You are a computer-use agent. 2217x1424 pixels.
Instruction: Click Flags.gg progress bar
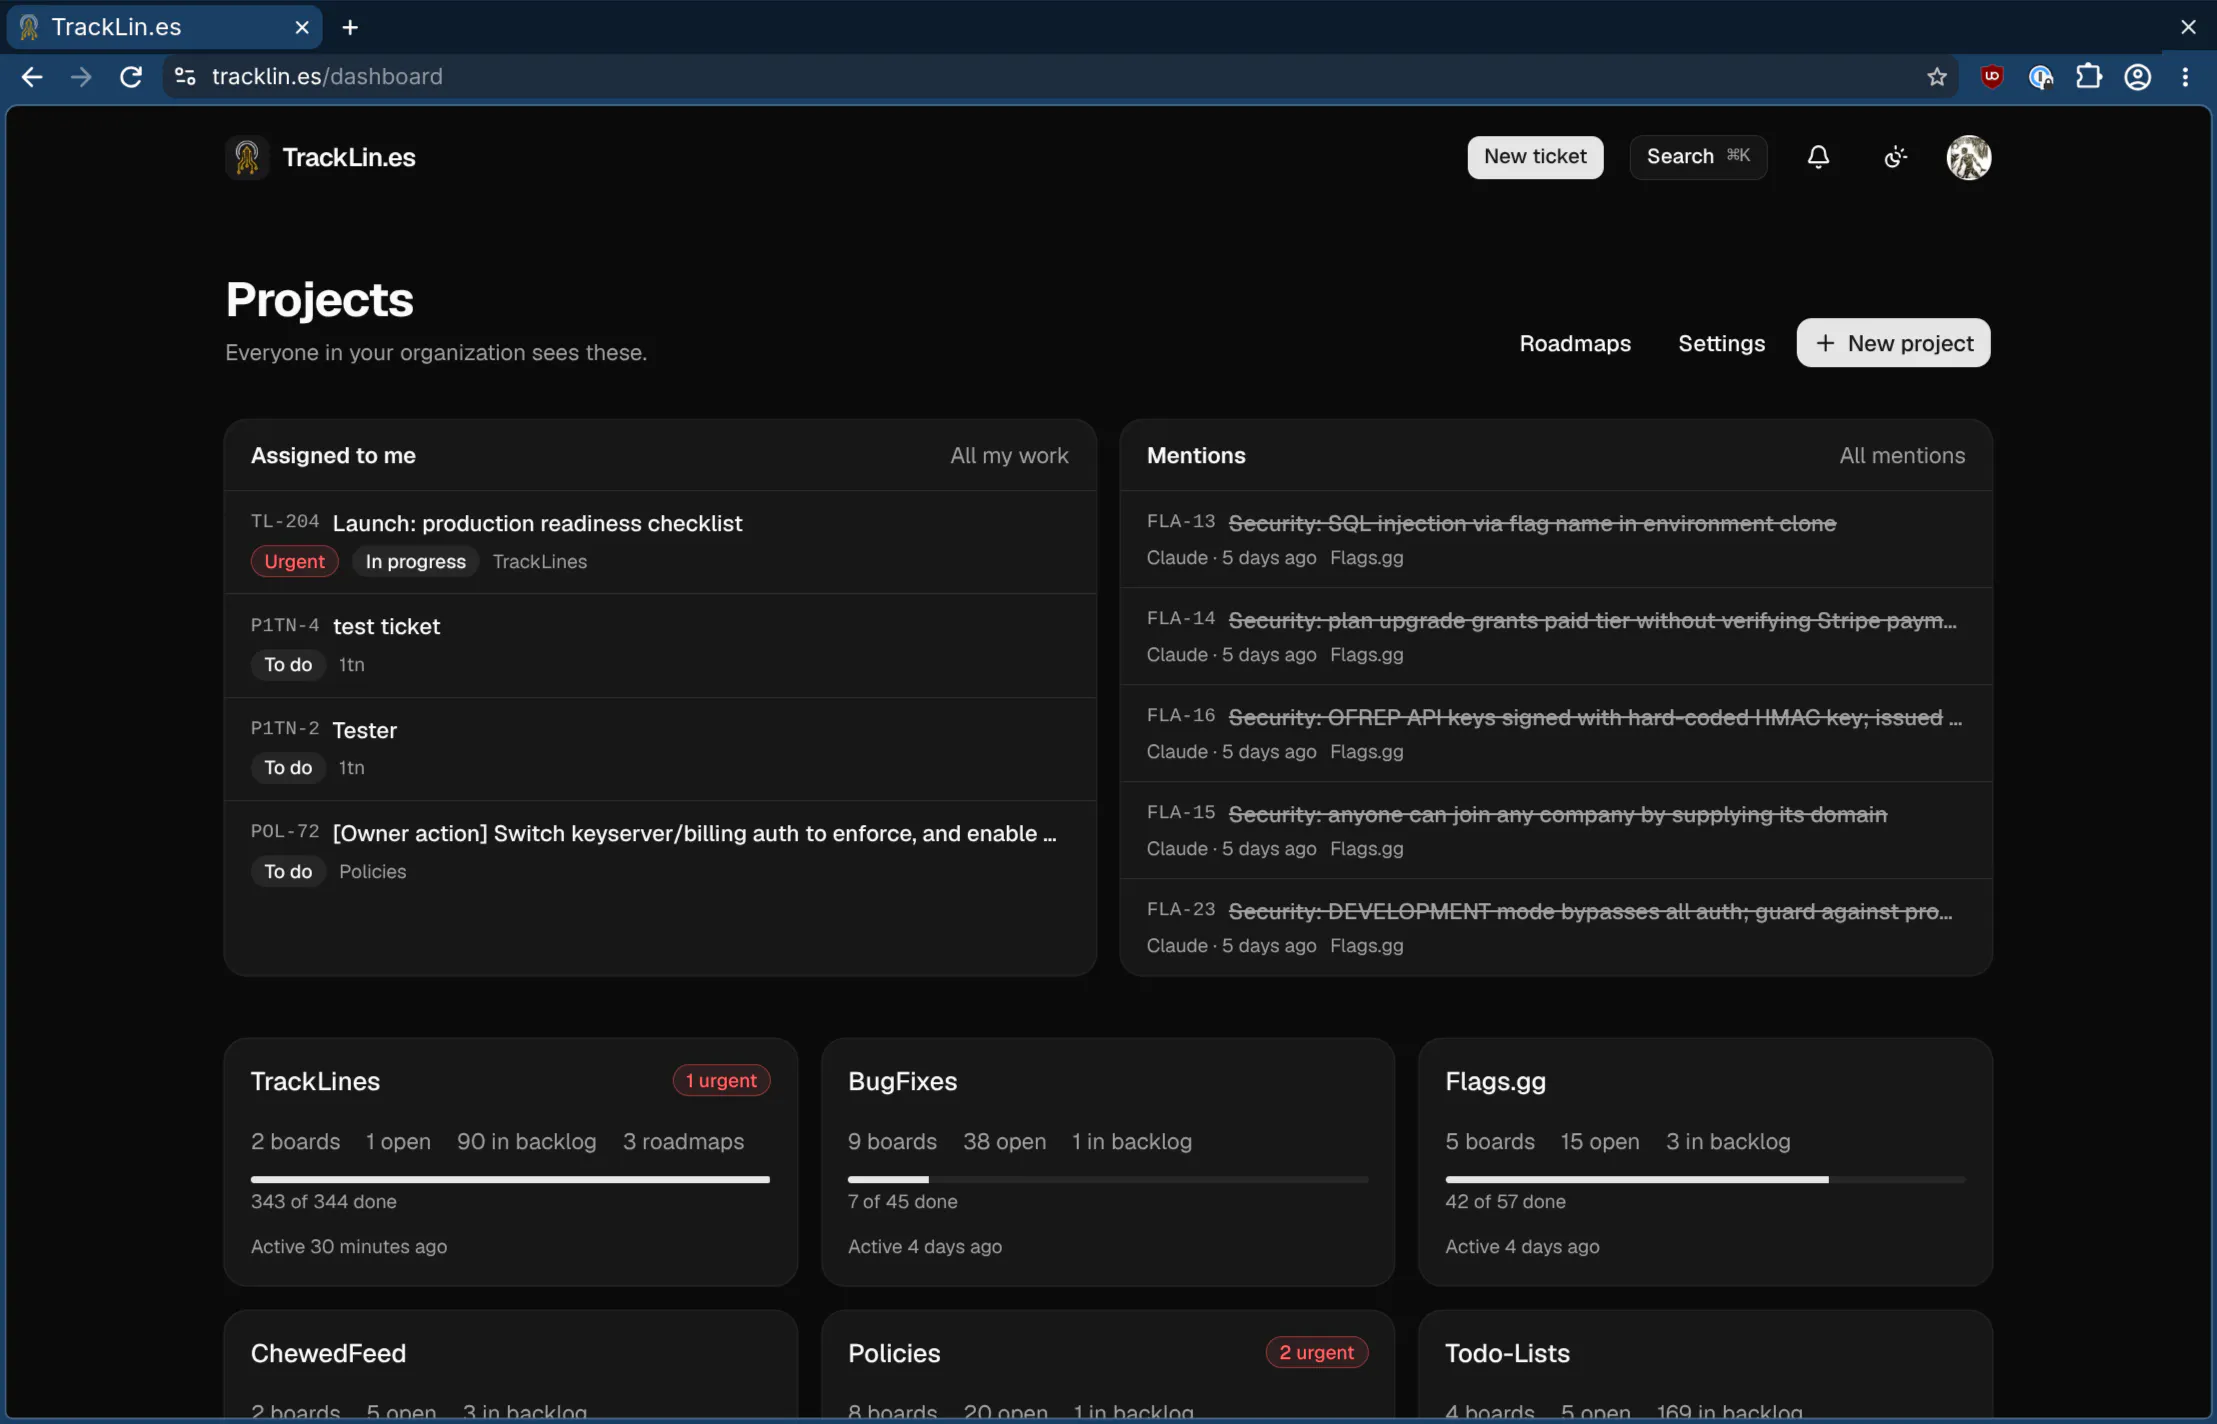[x=1705, y=1179]
